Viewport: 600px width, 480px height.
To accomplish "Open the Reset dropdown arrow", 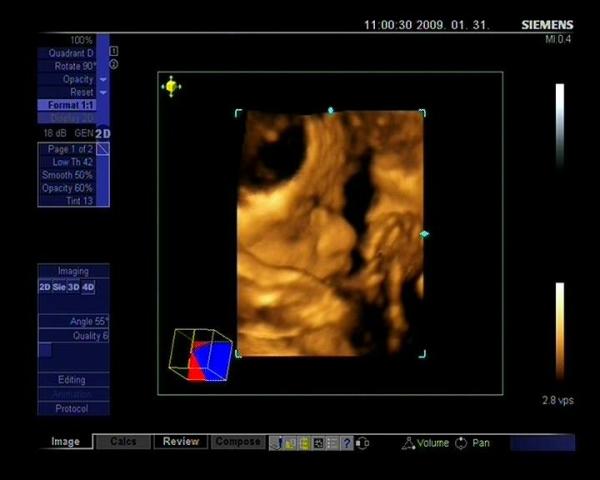I will coord(103,92).
